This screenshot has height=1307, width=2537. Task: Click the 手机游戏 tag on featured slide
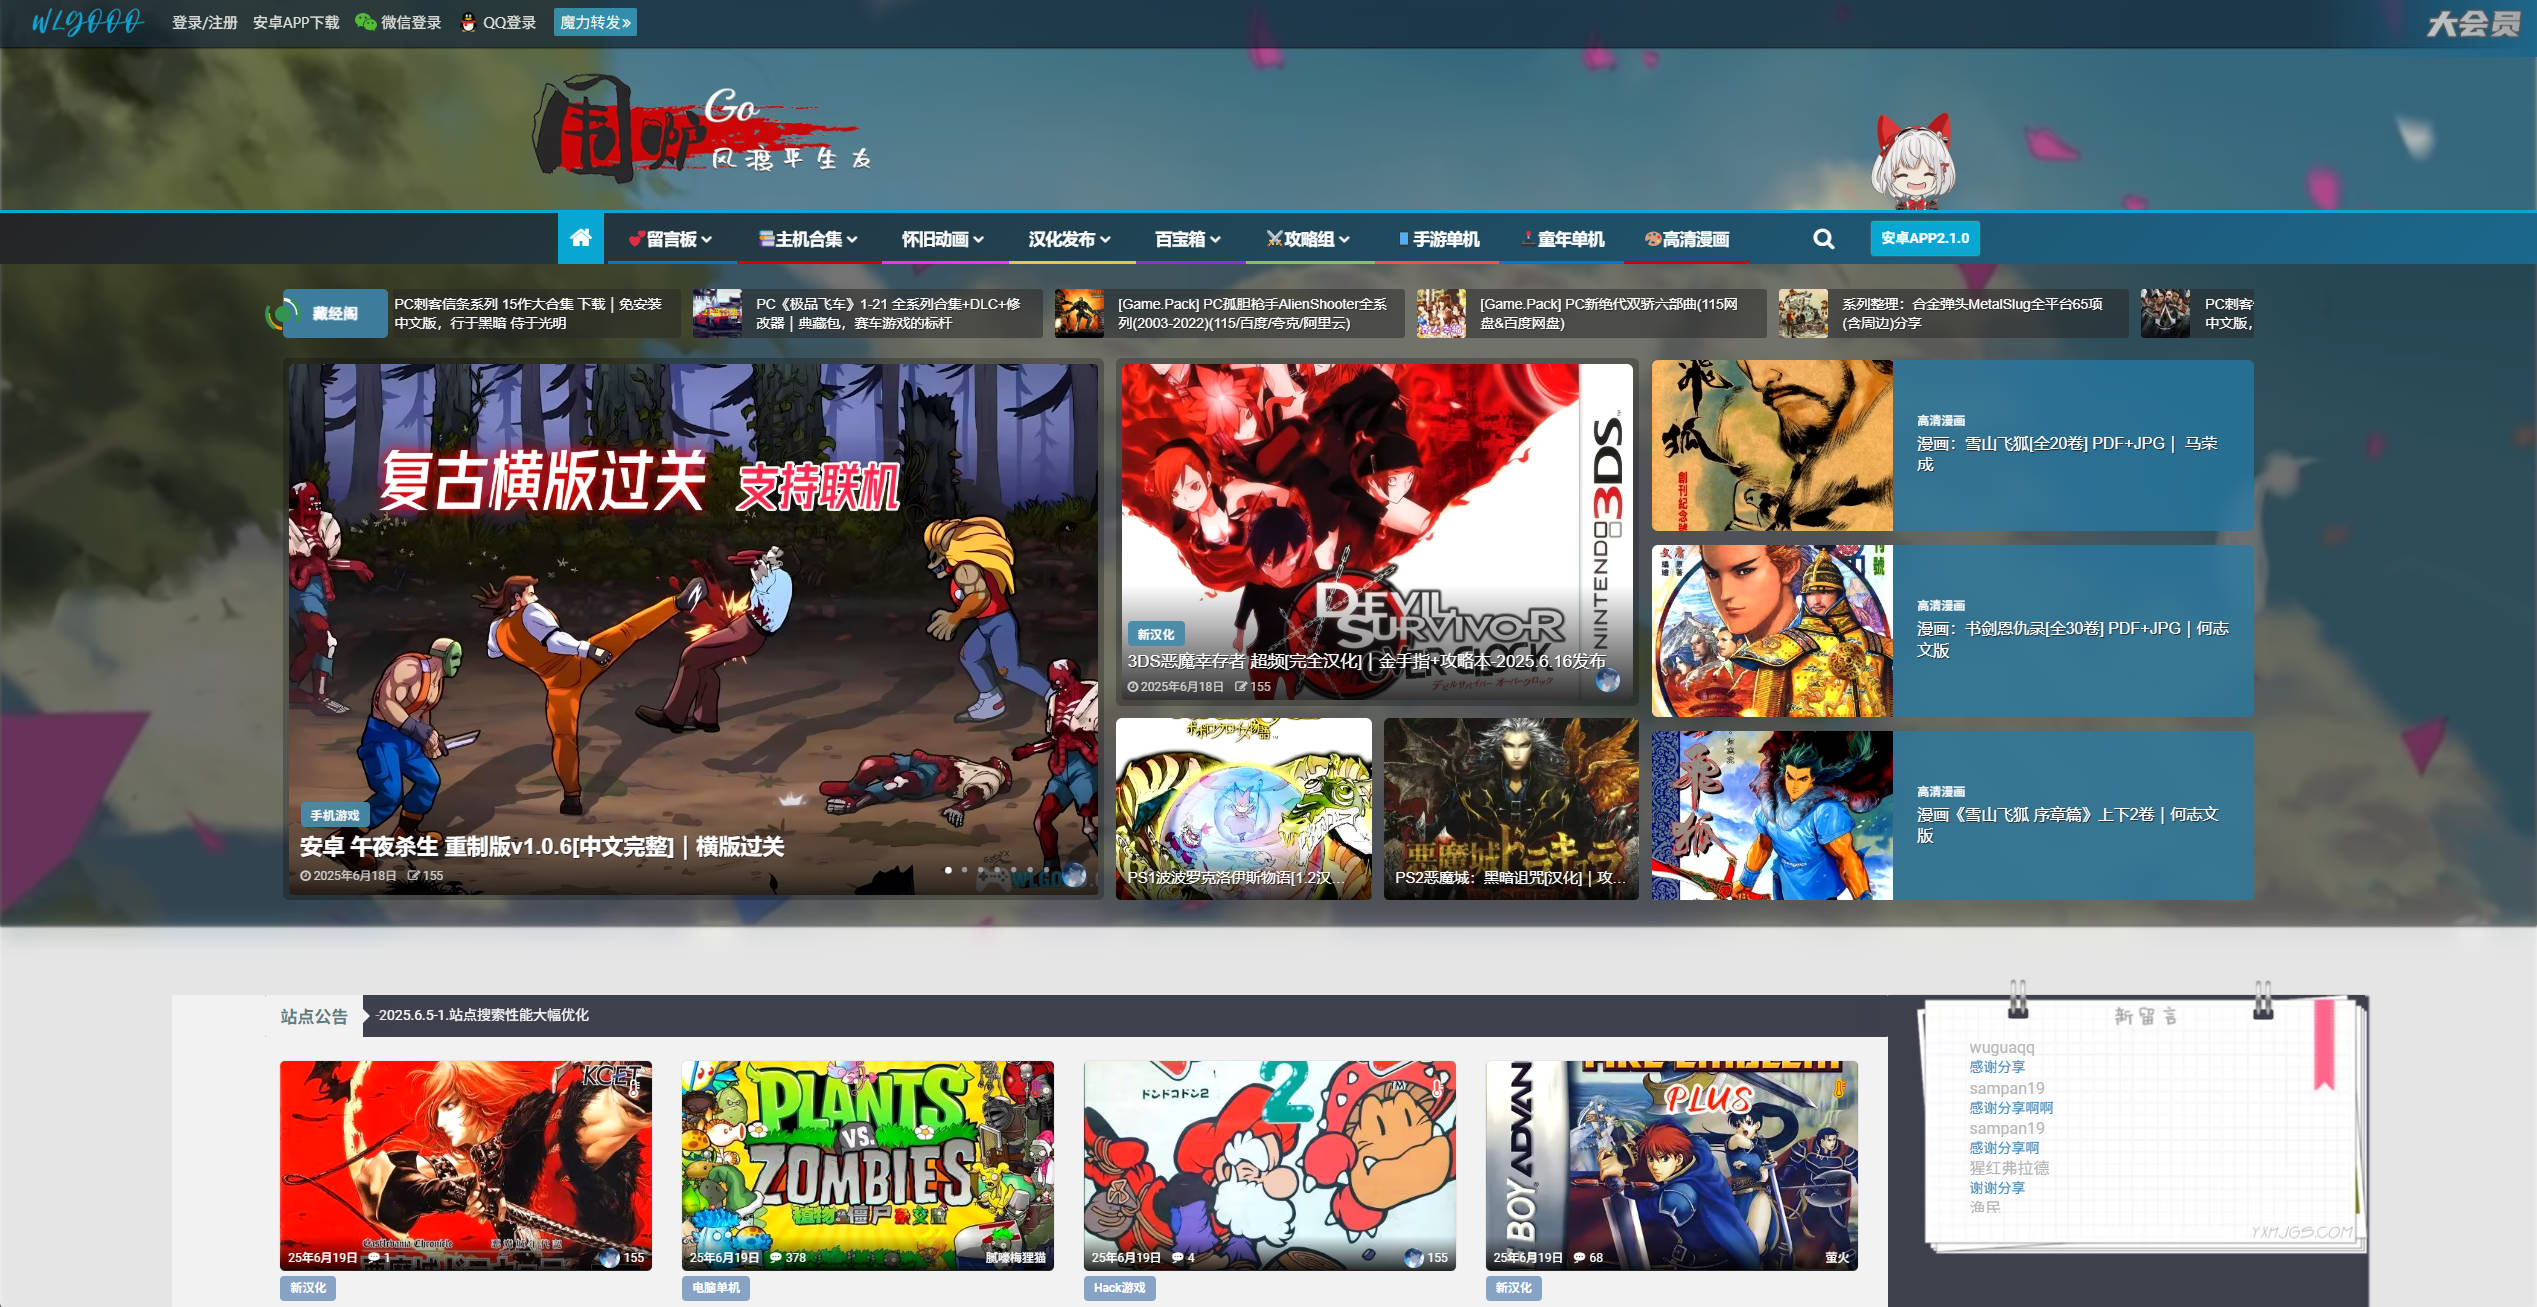pos(335,815)
